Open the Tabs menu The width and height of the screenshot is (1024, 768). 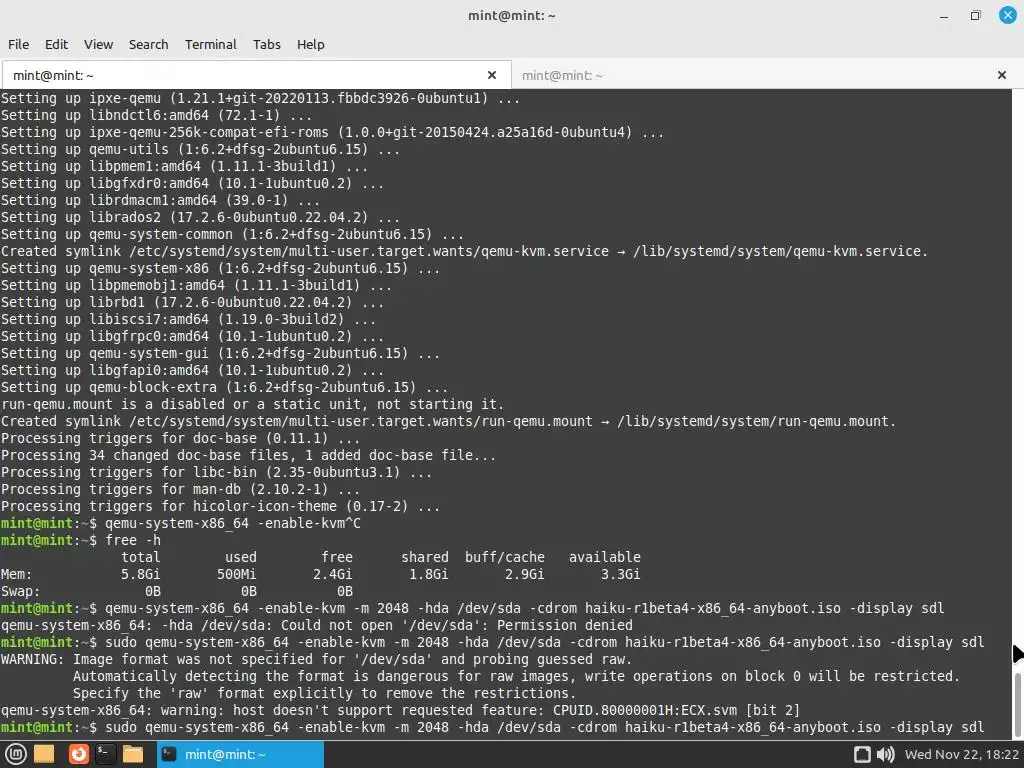pos(266,44)
